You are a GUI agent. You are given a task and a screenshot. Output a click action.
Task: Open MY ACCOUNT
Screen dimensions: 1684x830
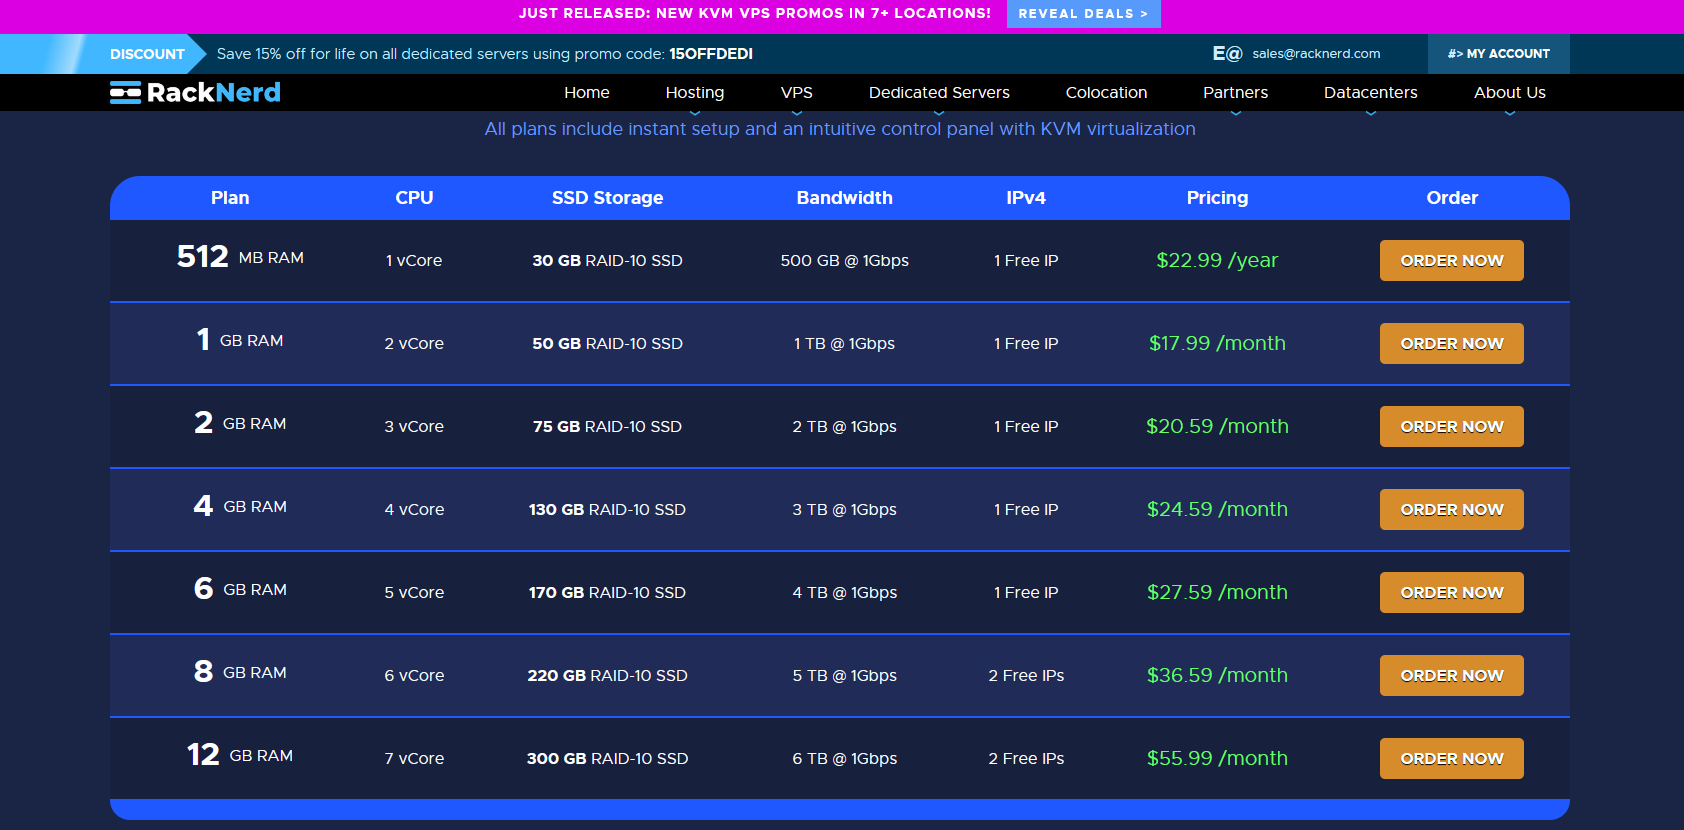tap(1499, 54)
